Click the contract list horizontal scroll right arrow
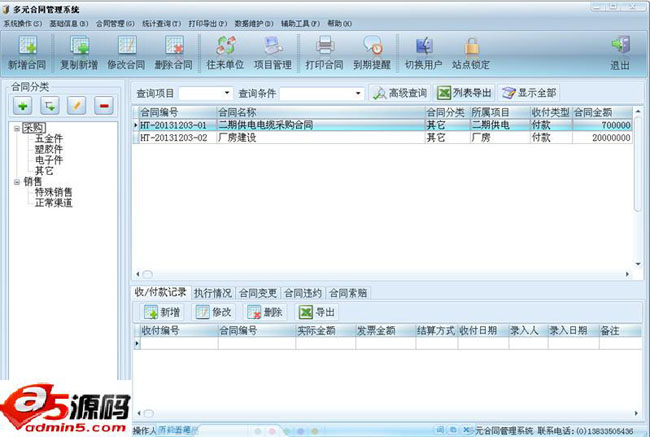This screenshot has height=437, width=650. coord(627,274)
